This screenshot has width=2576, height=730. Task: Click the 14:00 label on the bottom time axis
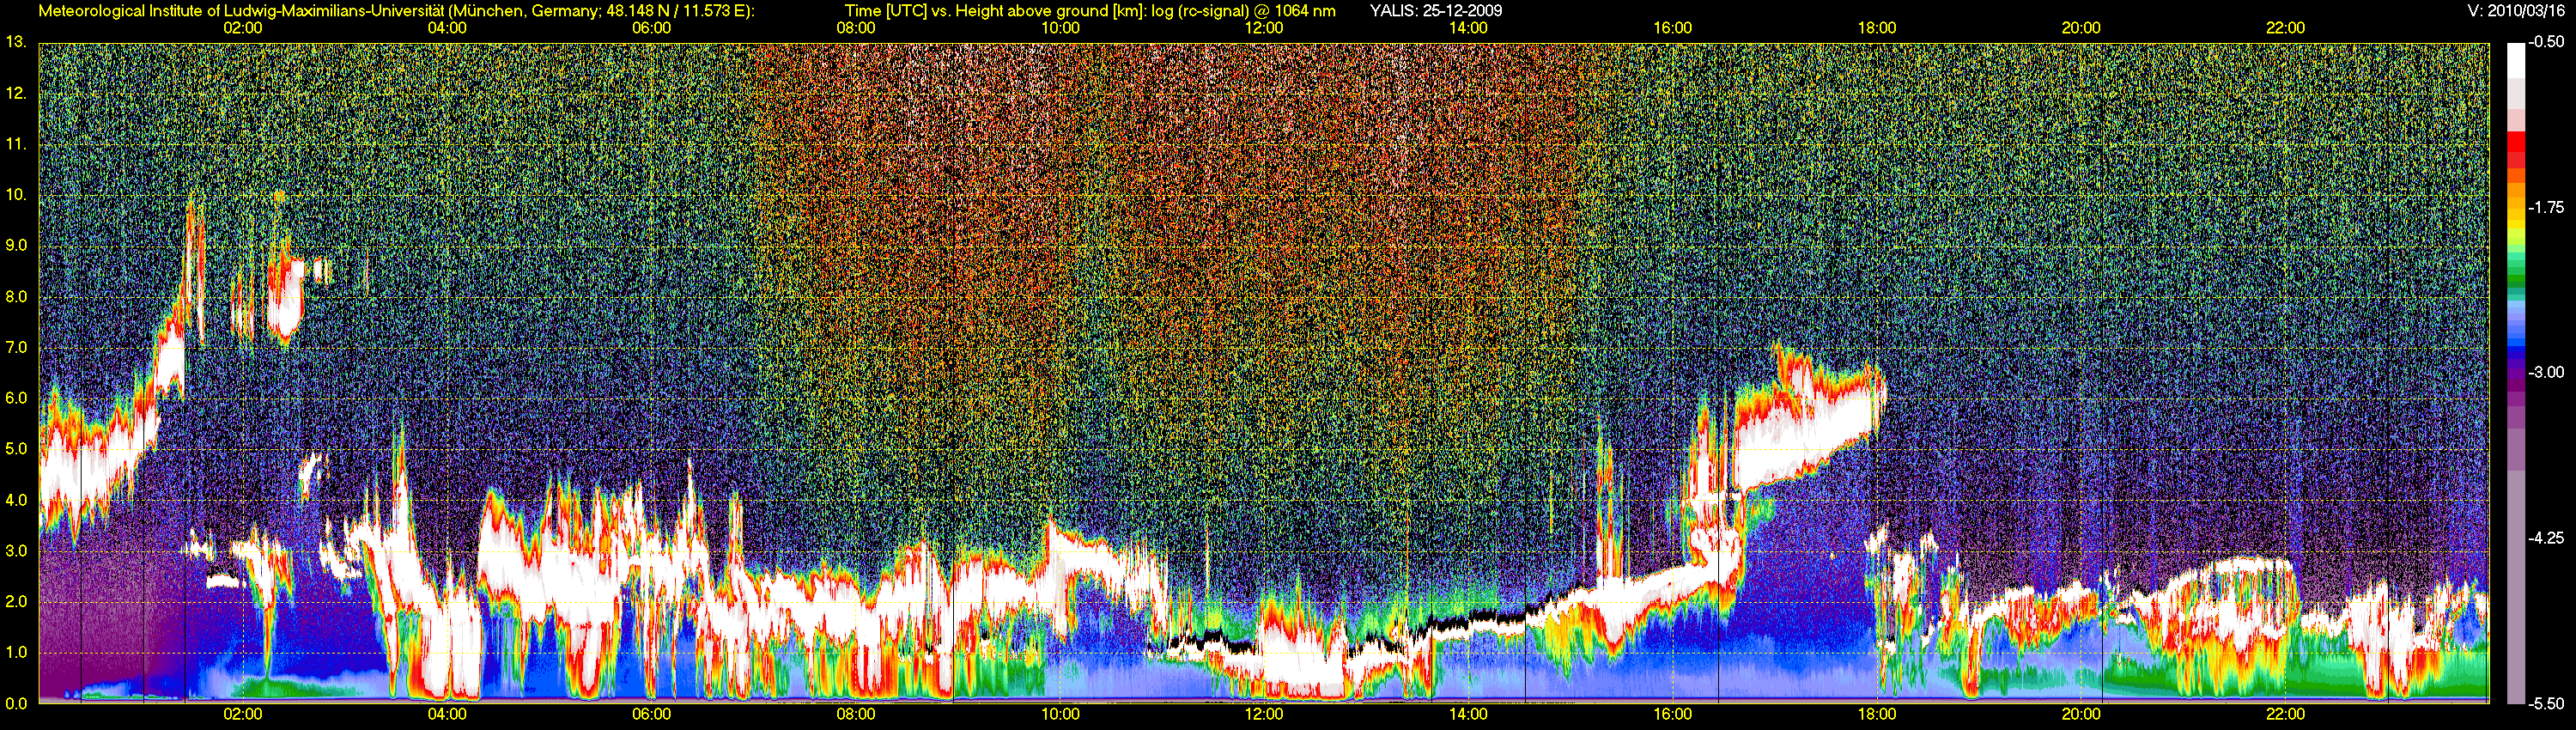(x=1468, y=714)
